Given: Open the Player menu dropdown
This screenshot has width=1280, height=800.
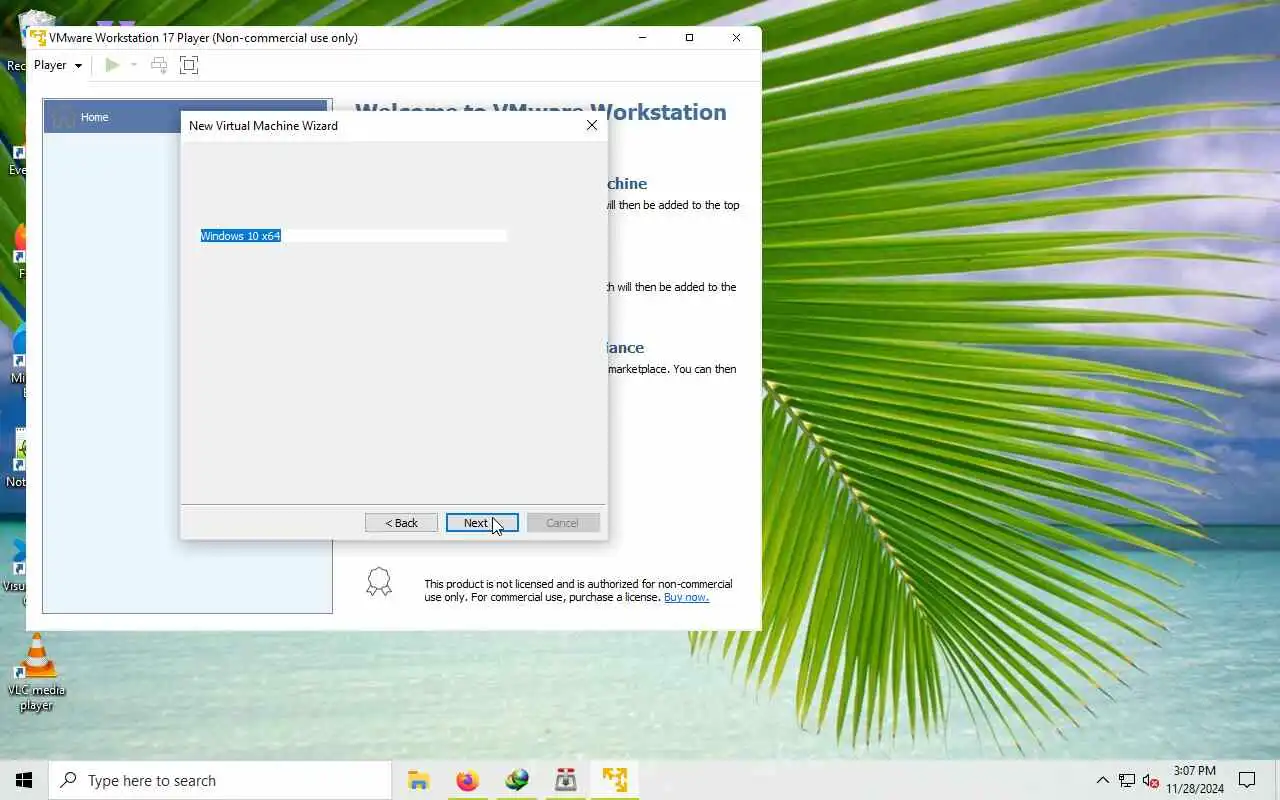Looking at the screenshot, I should point(58,65).
